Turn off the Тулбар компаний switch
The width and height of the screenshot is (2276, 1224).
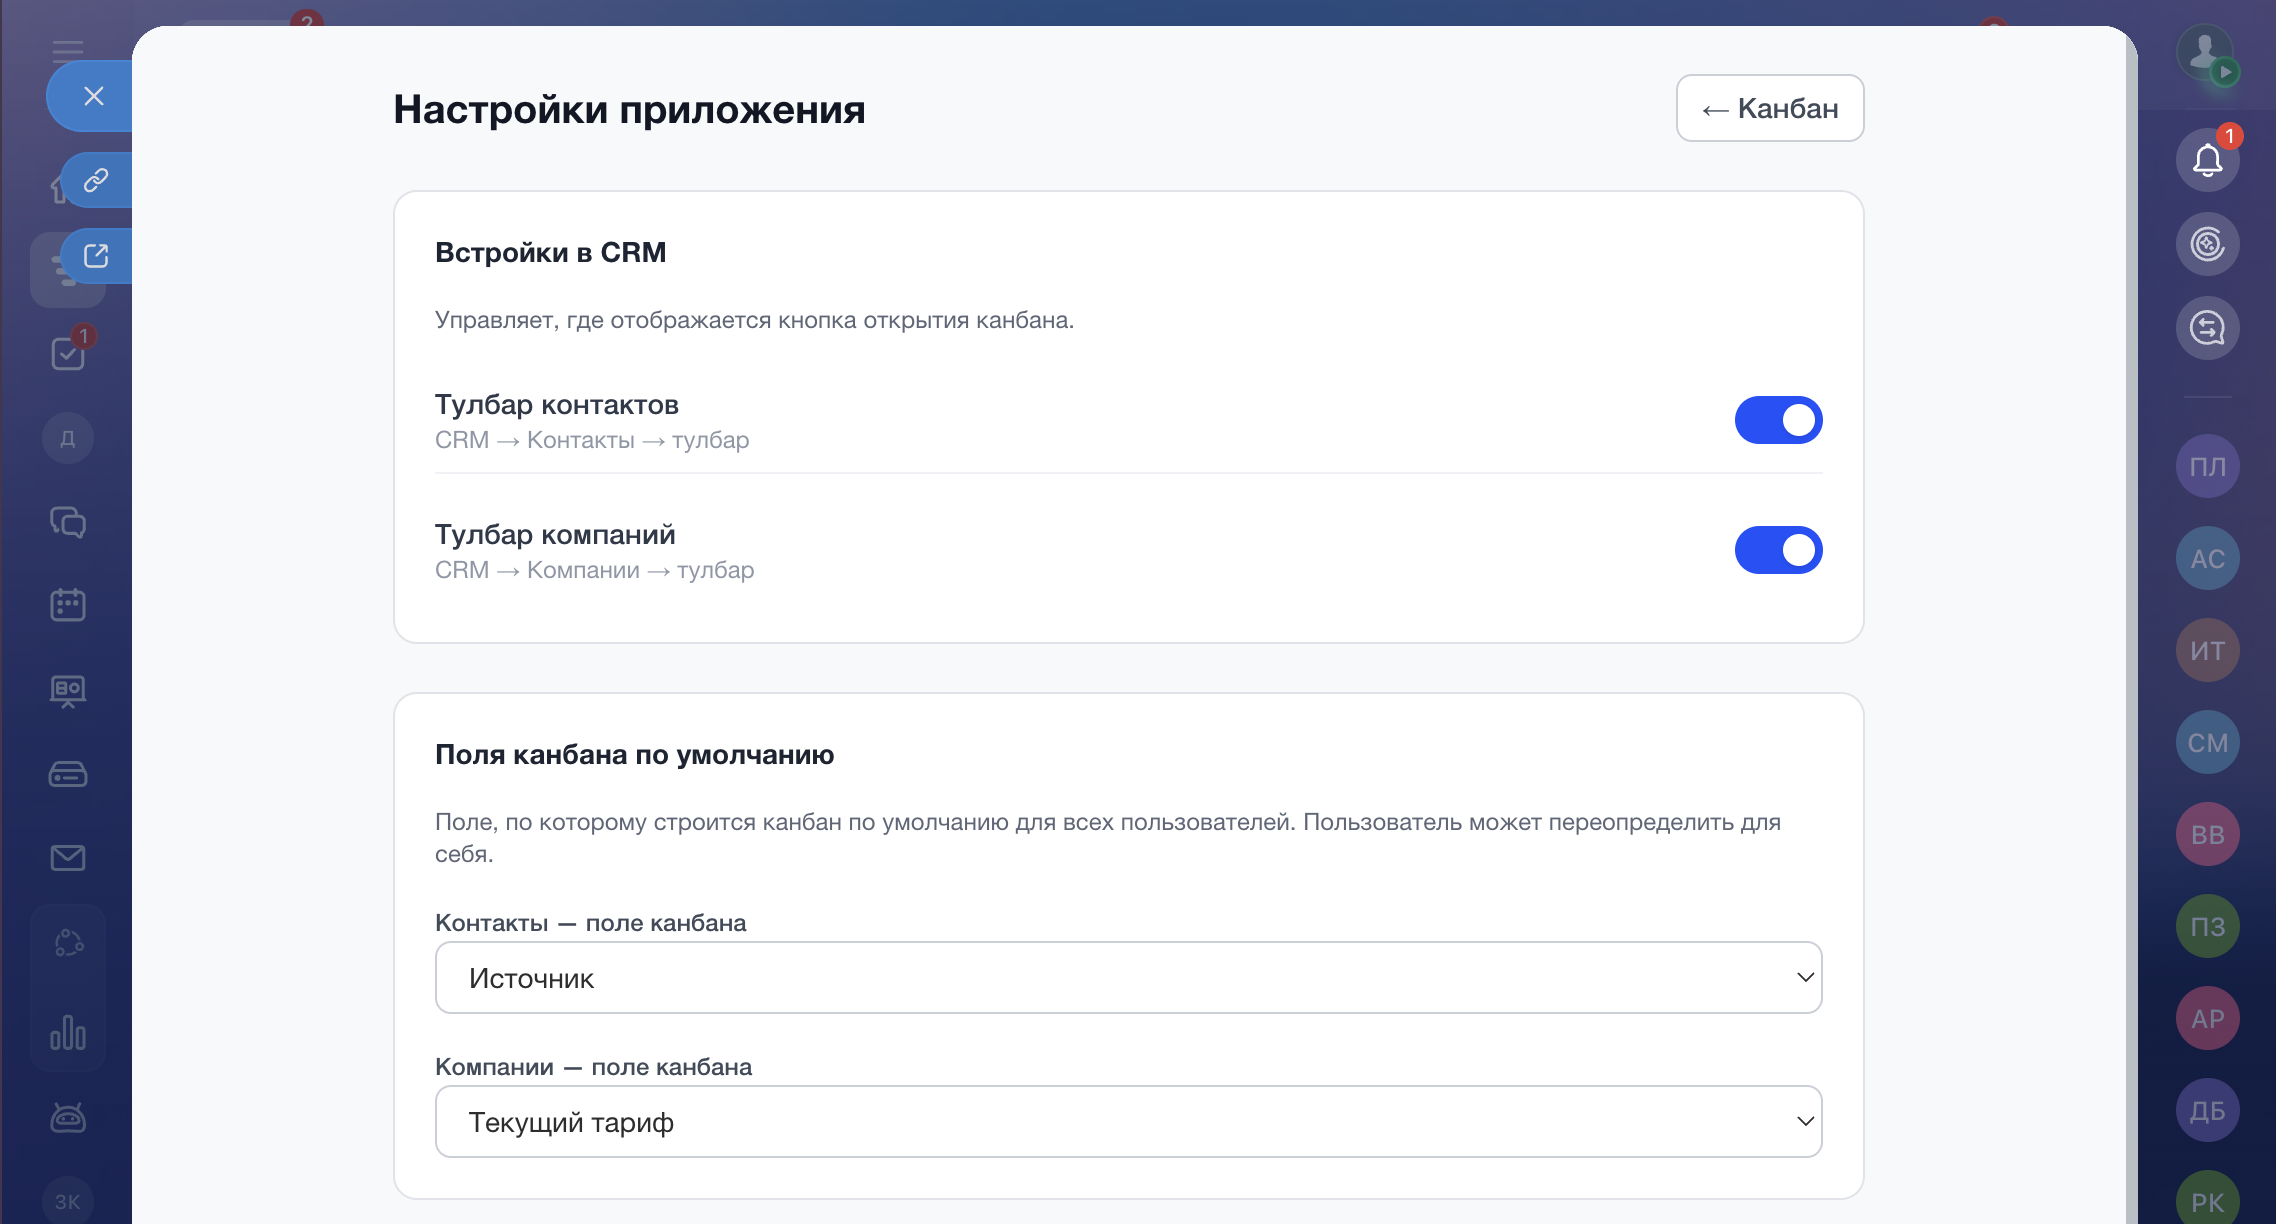(1778, 550)
